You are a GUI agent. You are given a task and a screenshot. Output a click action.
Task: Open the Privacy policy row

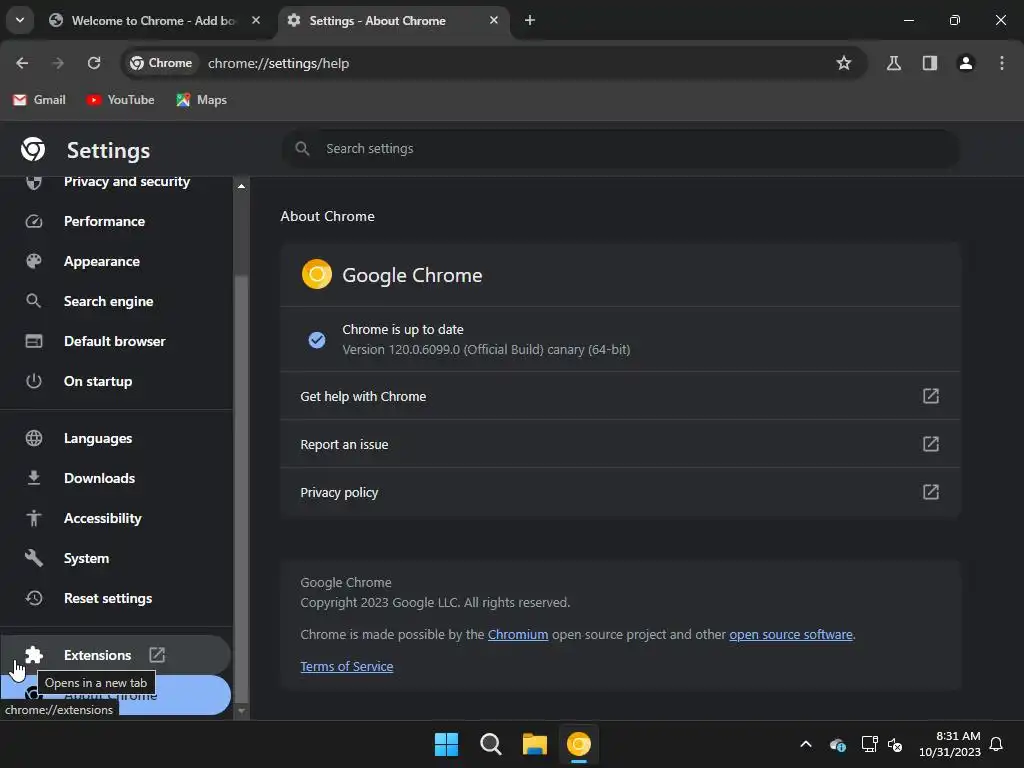tap(620, 492)
